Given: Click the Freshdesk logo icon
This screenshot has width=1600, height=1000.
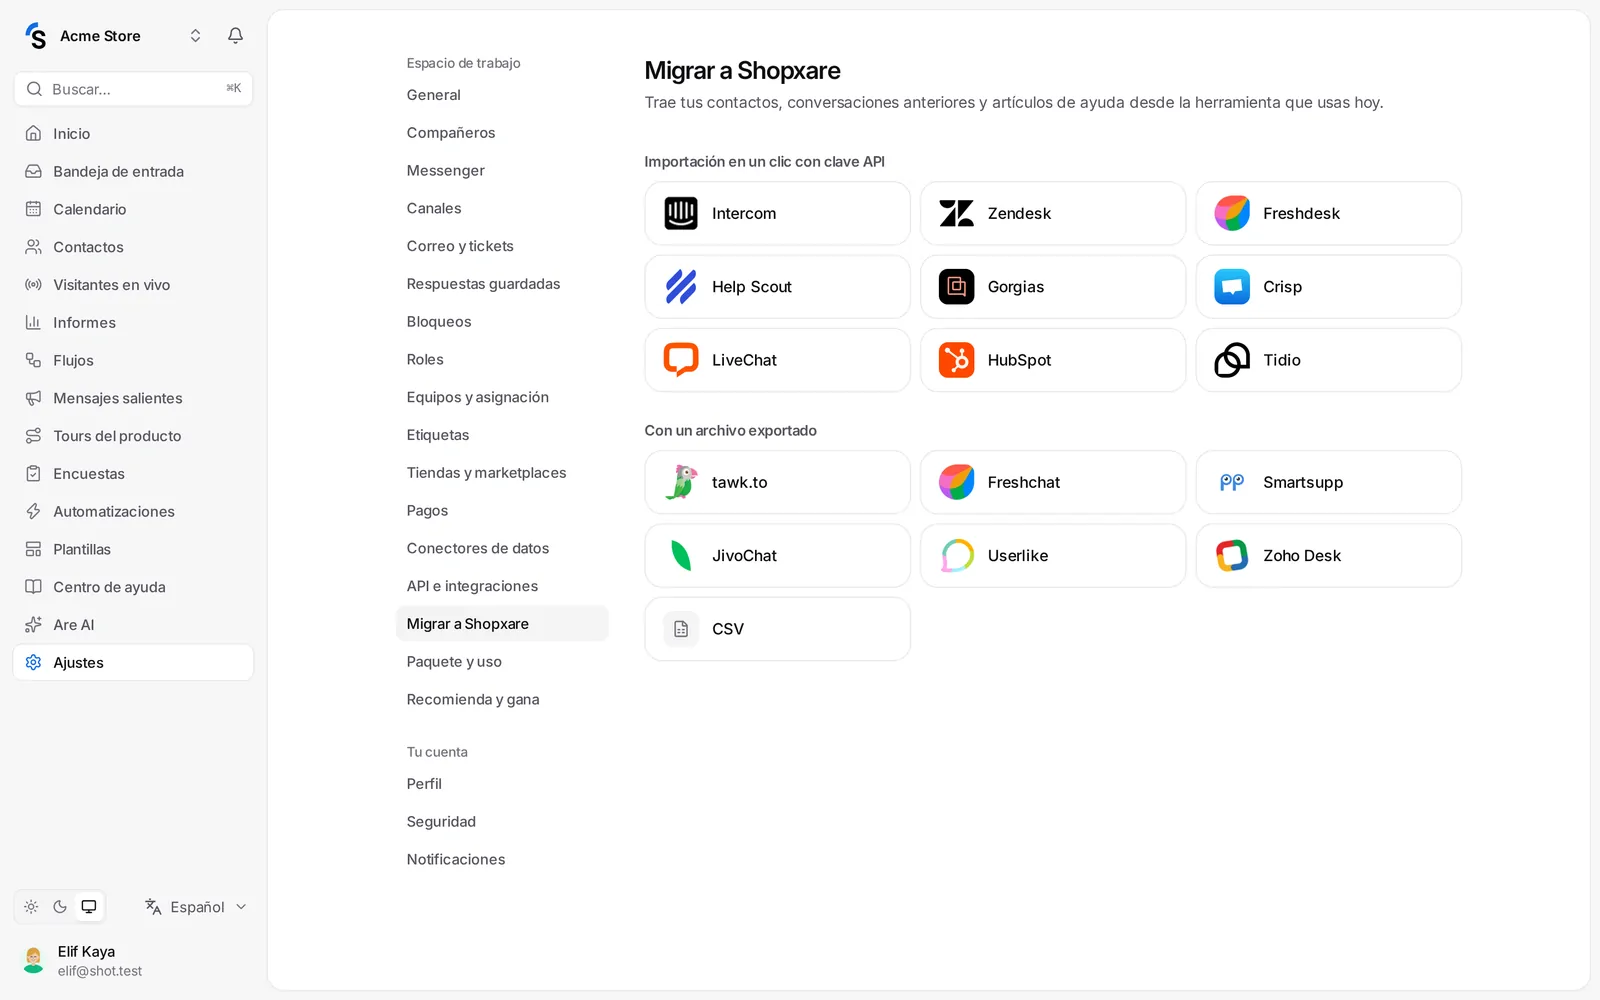Looking at the screenshot, I should (1232, 213).
